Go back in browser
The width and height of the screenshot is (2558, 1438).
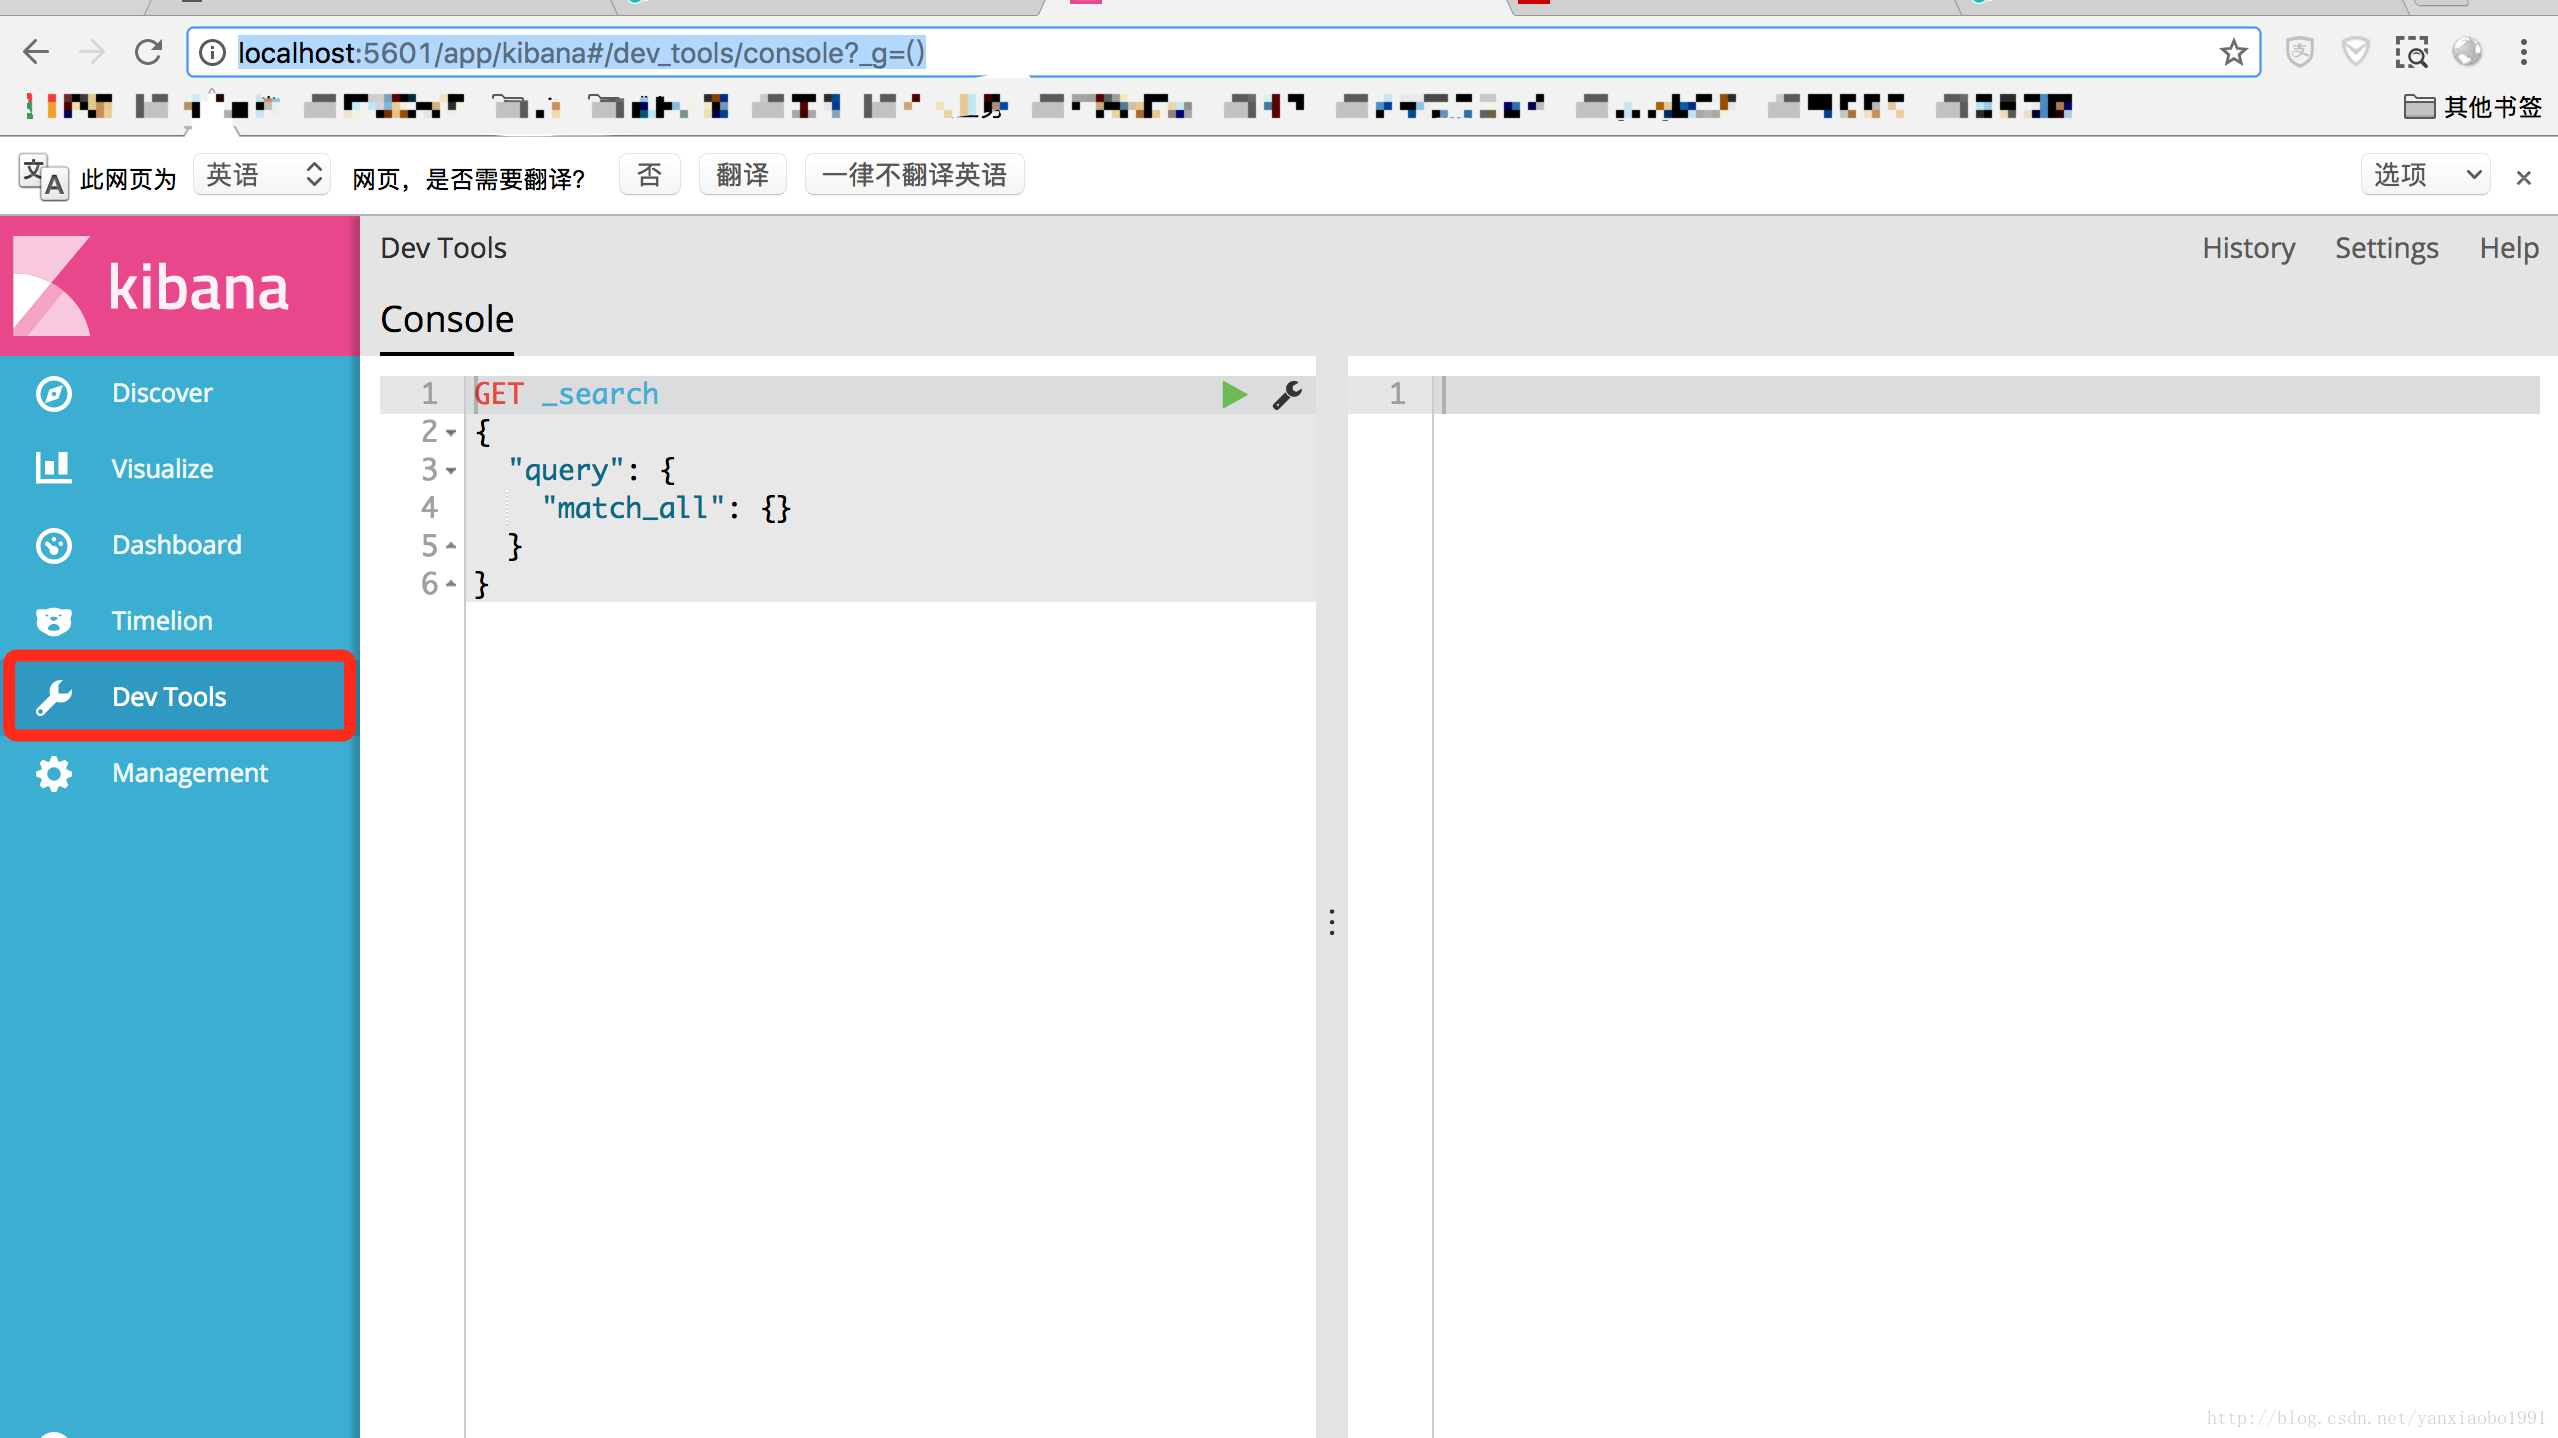(36, 52)
